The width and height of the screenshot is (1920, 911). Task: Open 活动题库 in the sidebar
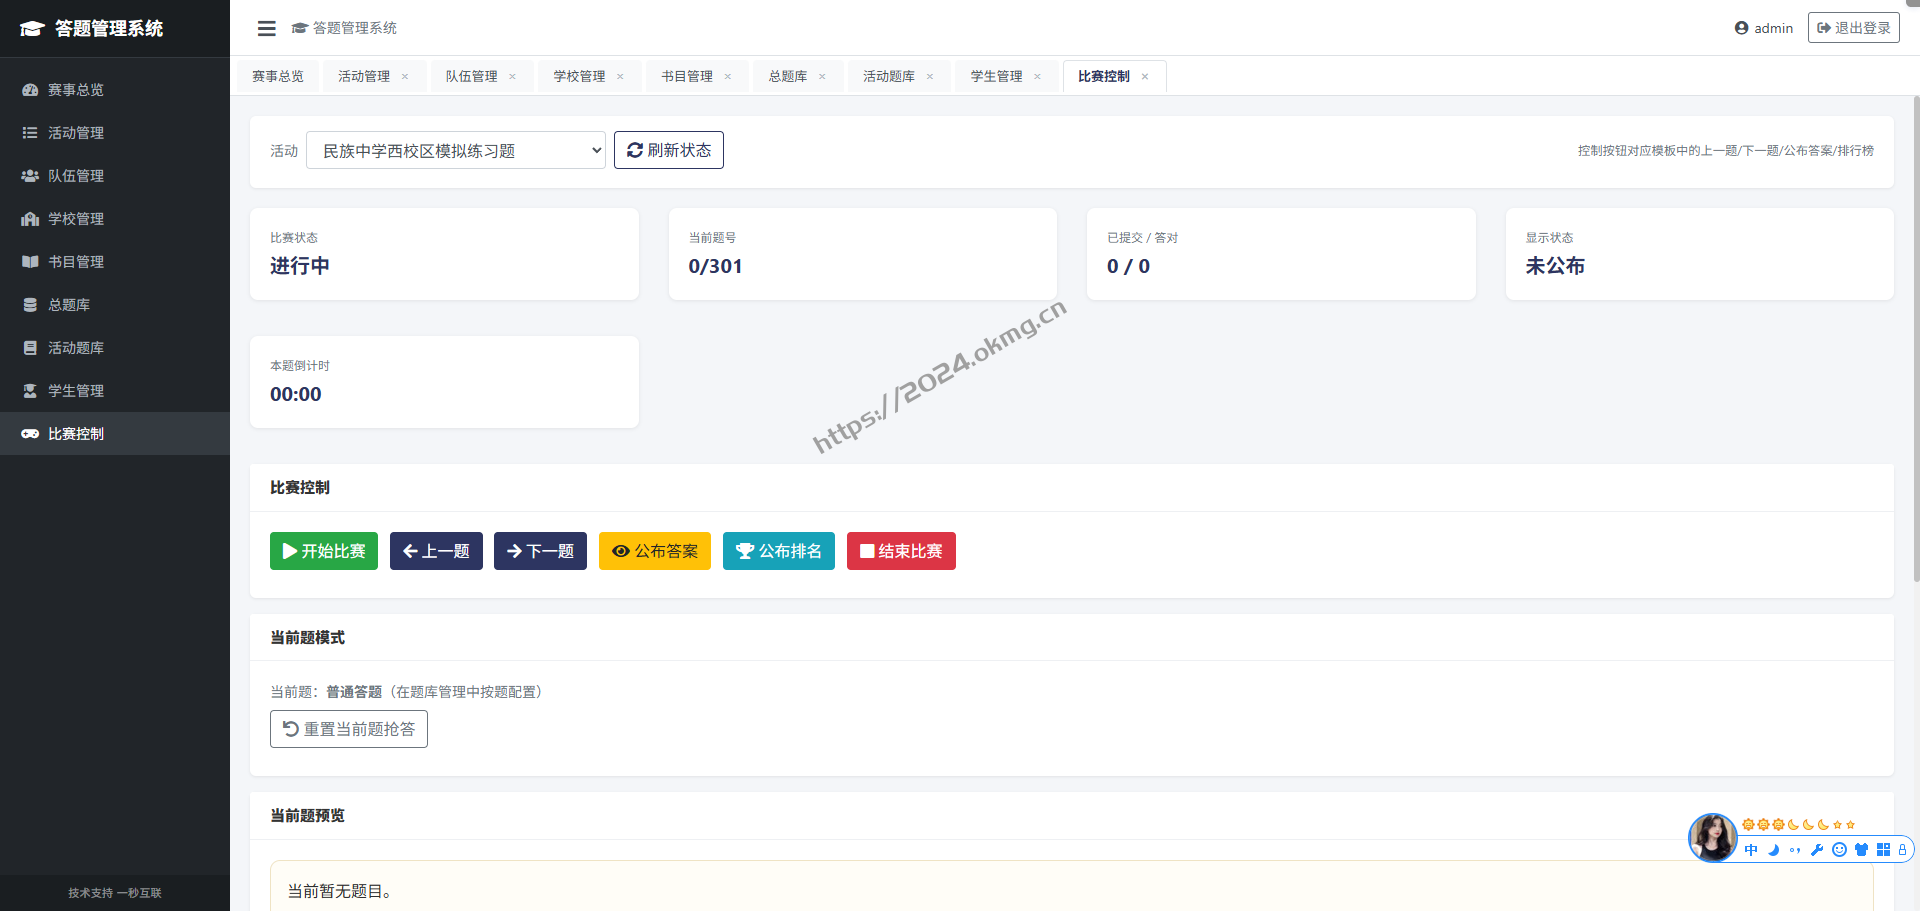tap(115, 348)
